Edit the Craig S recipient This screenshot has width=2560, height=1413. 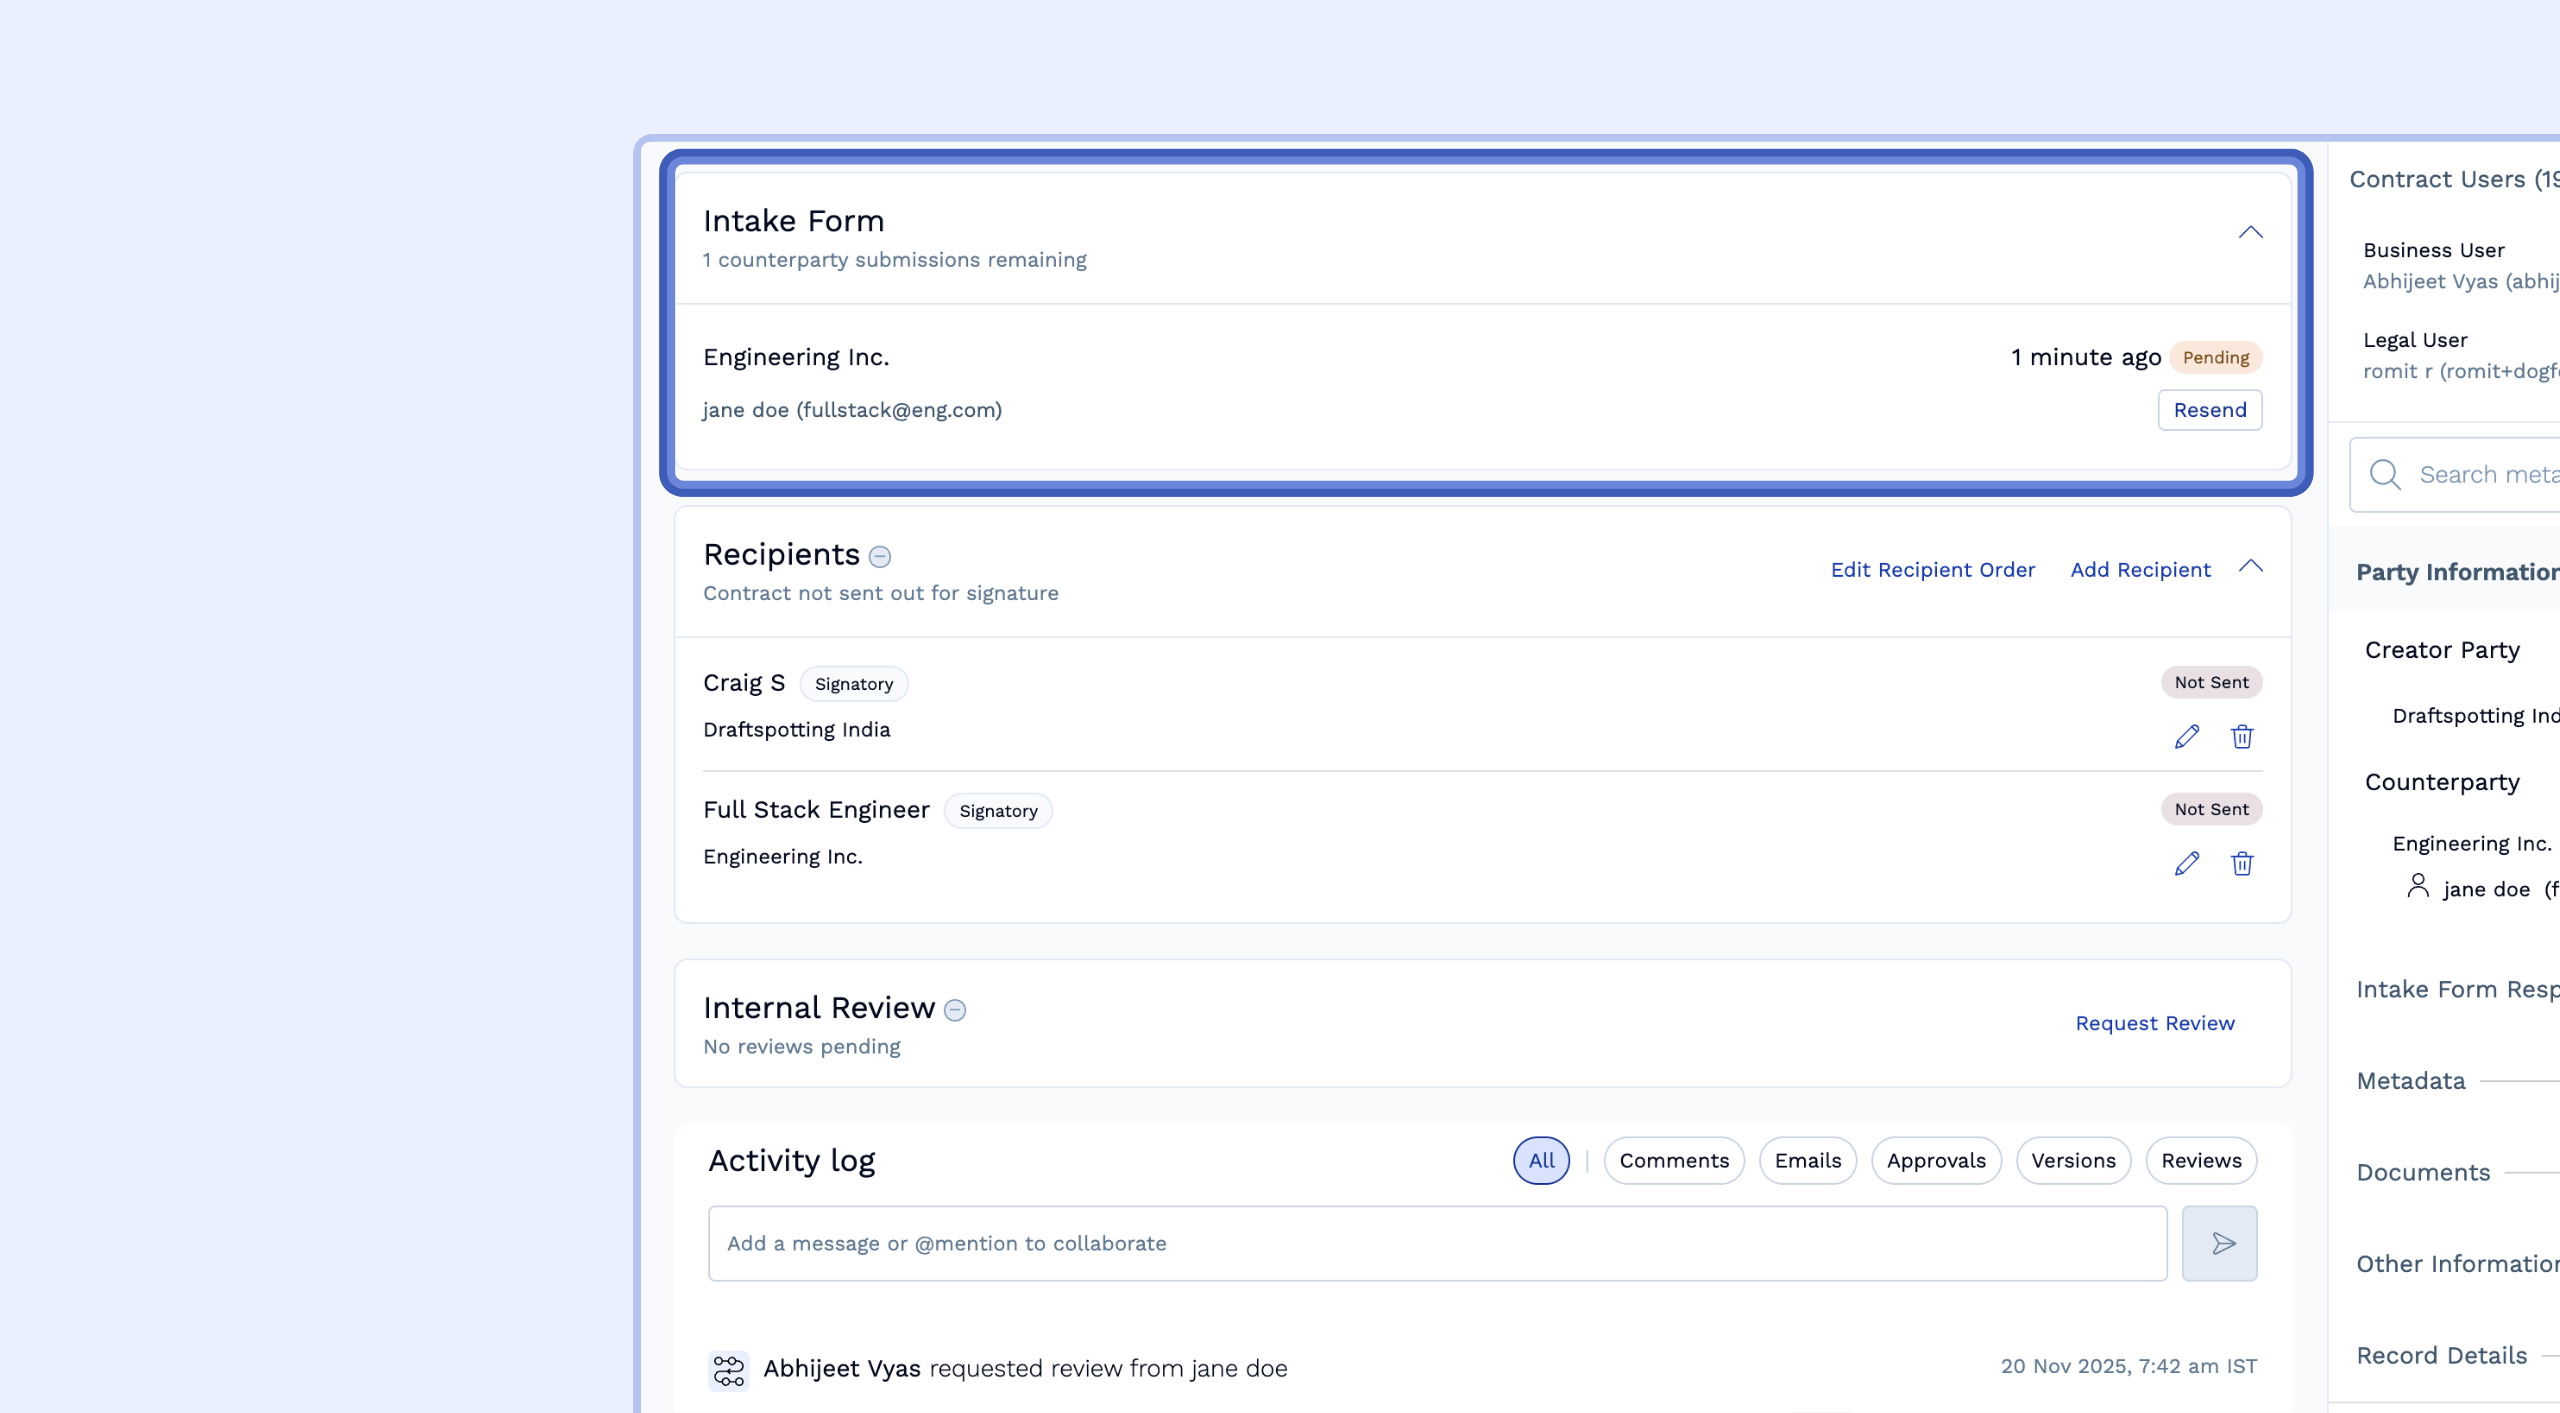click(x=2187, y=737)
